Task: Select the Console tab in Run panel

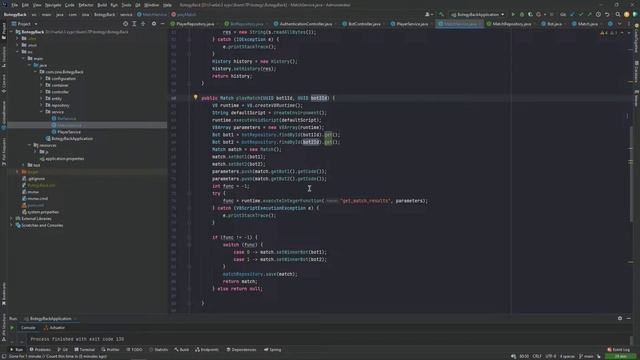Action: pos(28,328)
